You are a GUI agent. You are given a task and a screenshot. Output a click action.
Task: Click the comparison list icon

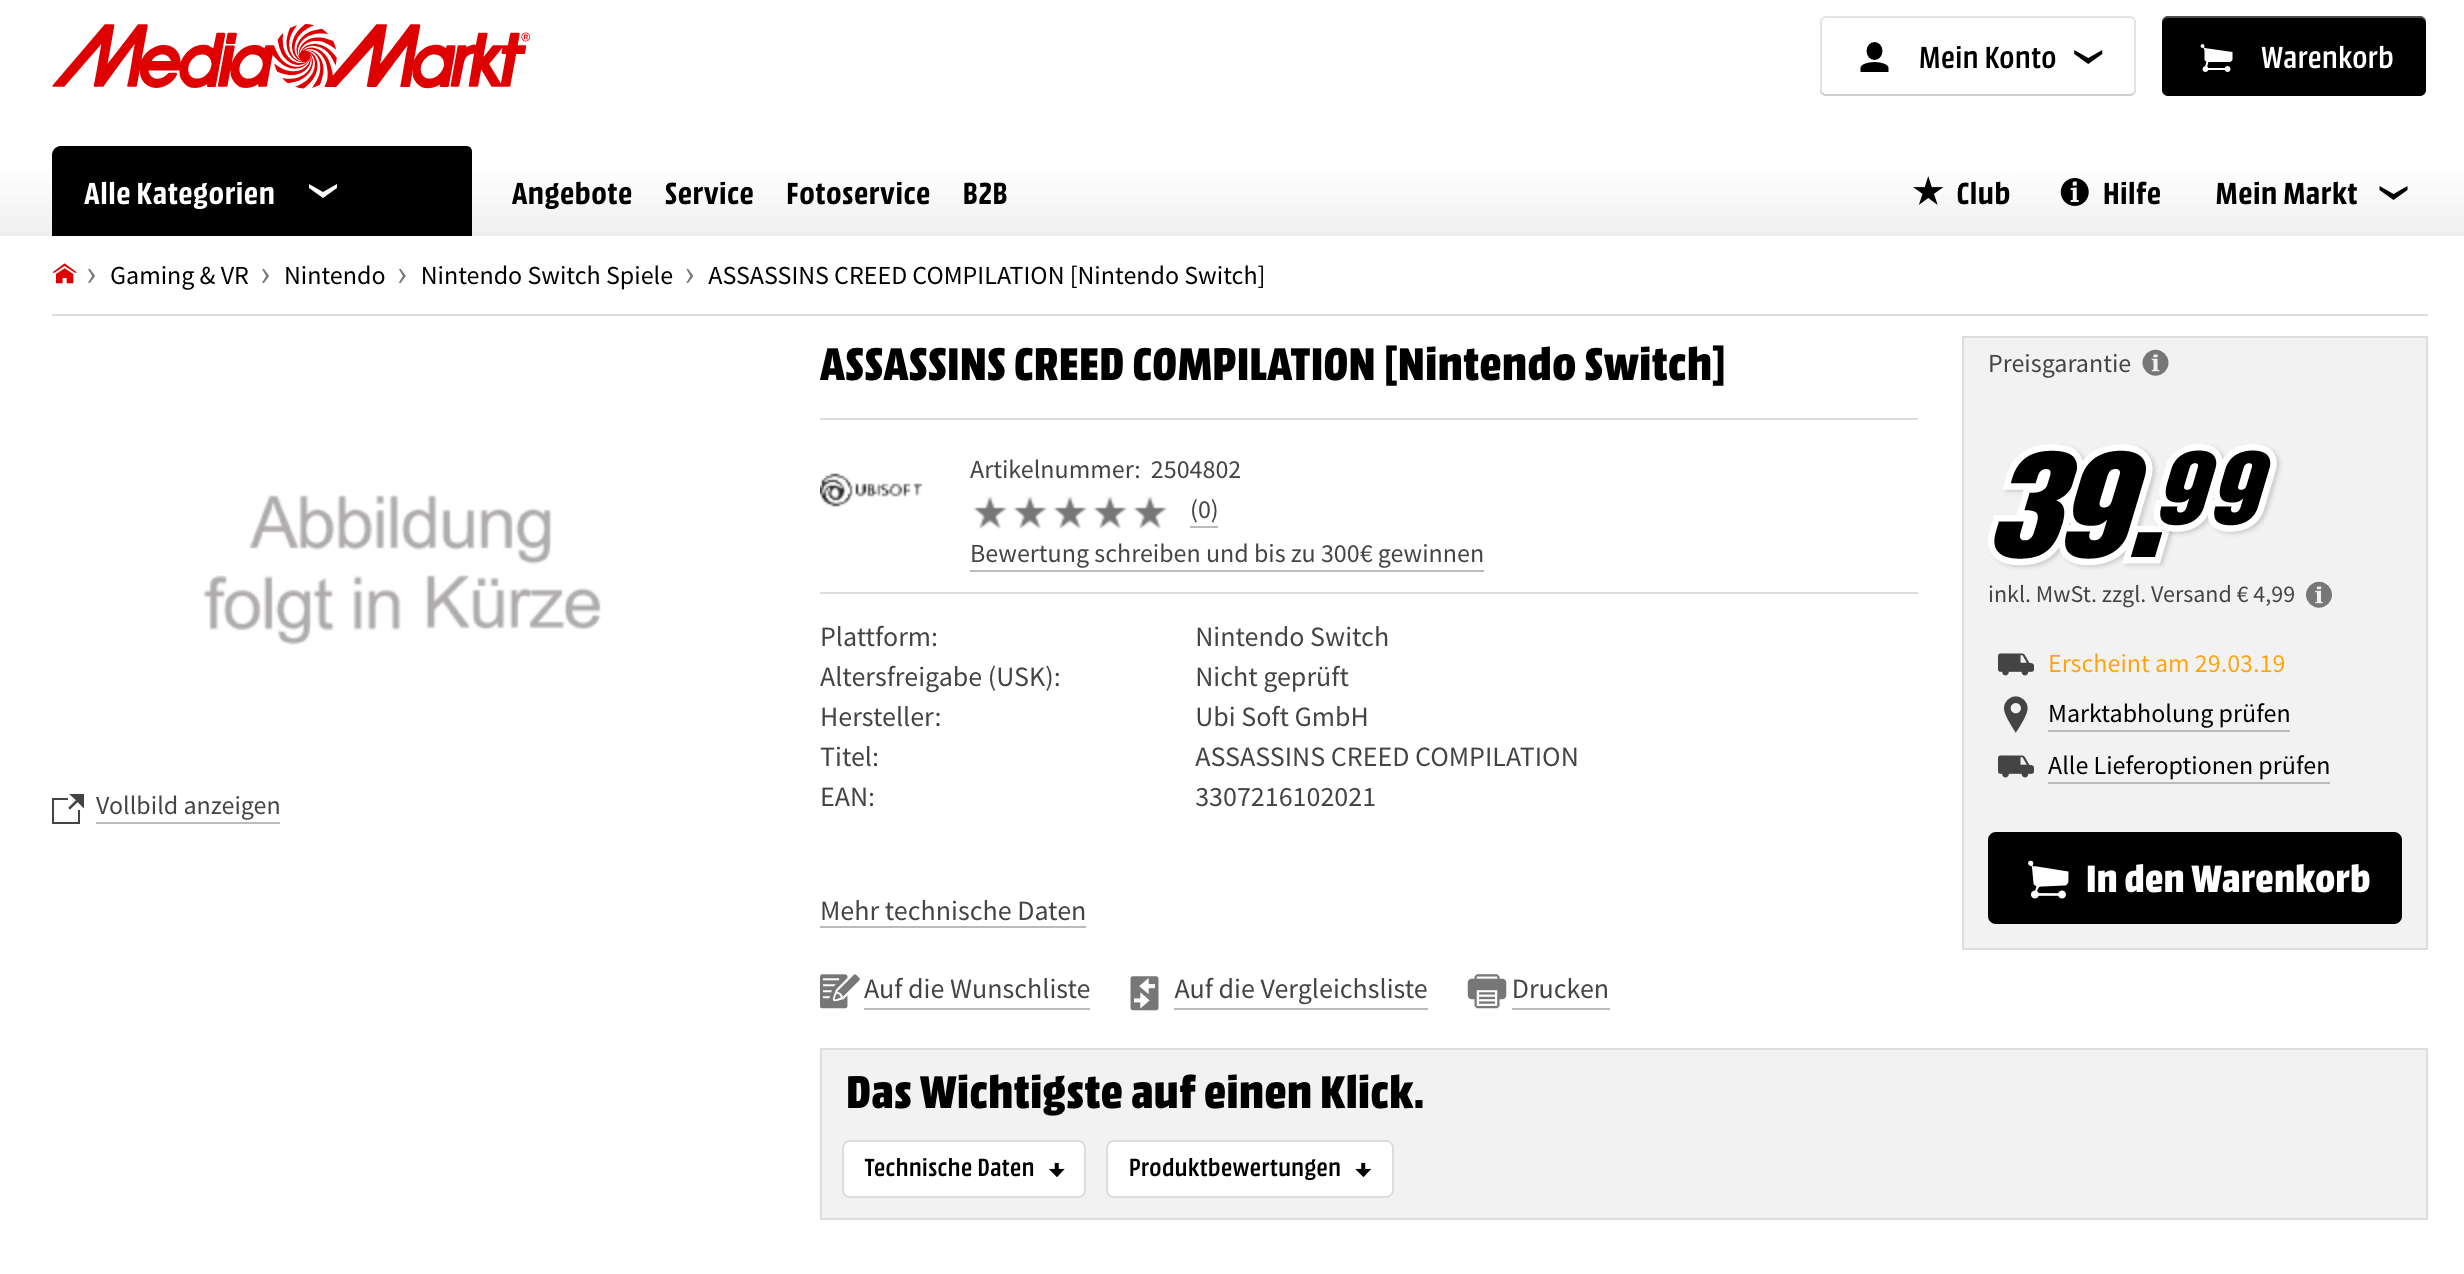(x=1145, y=992)
